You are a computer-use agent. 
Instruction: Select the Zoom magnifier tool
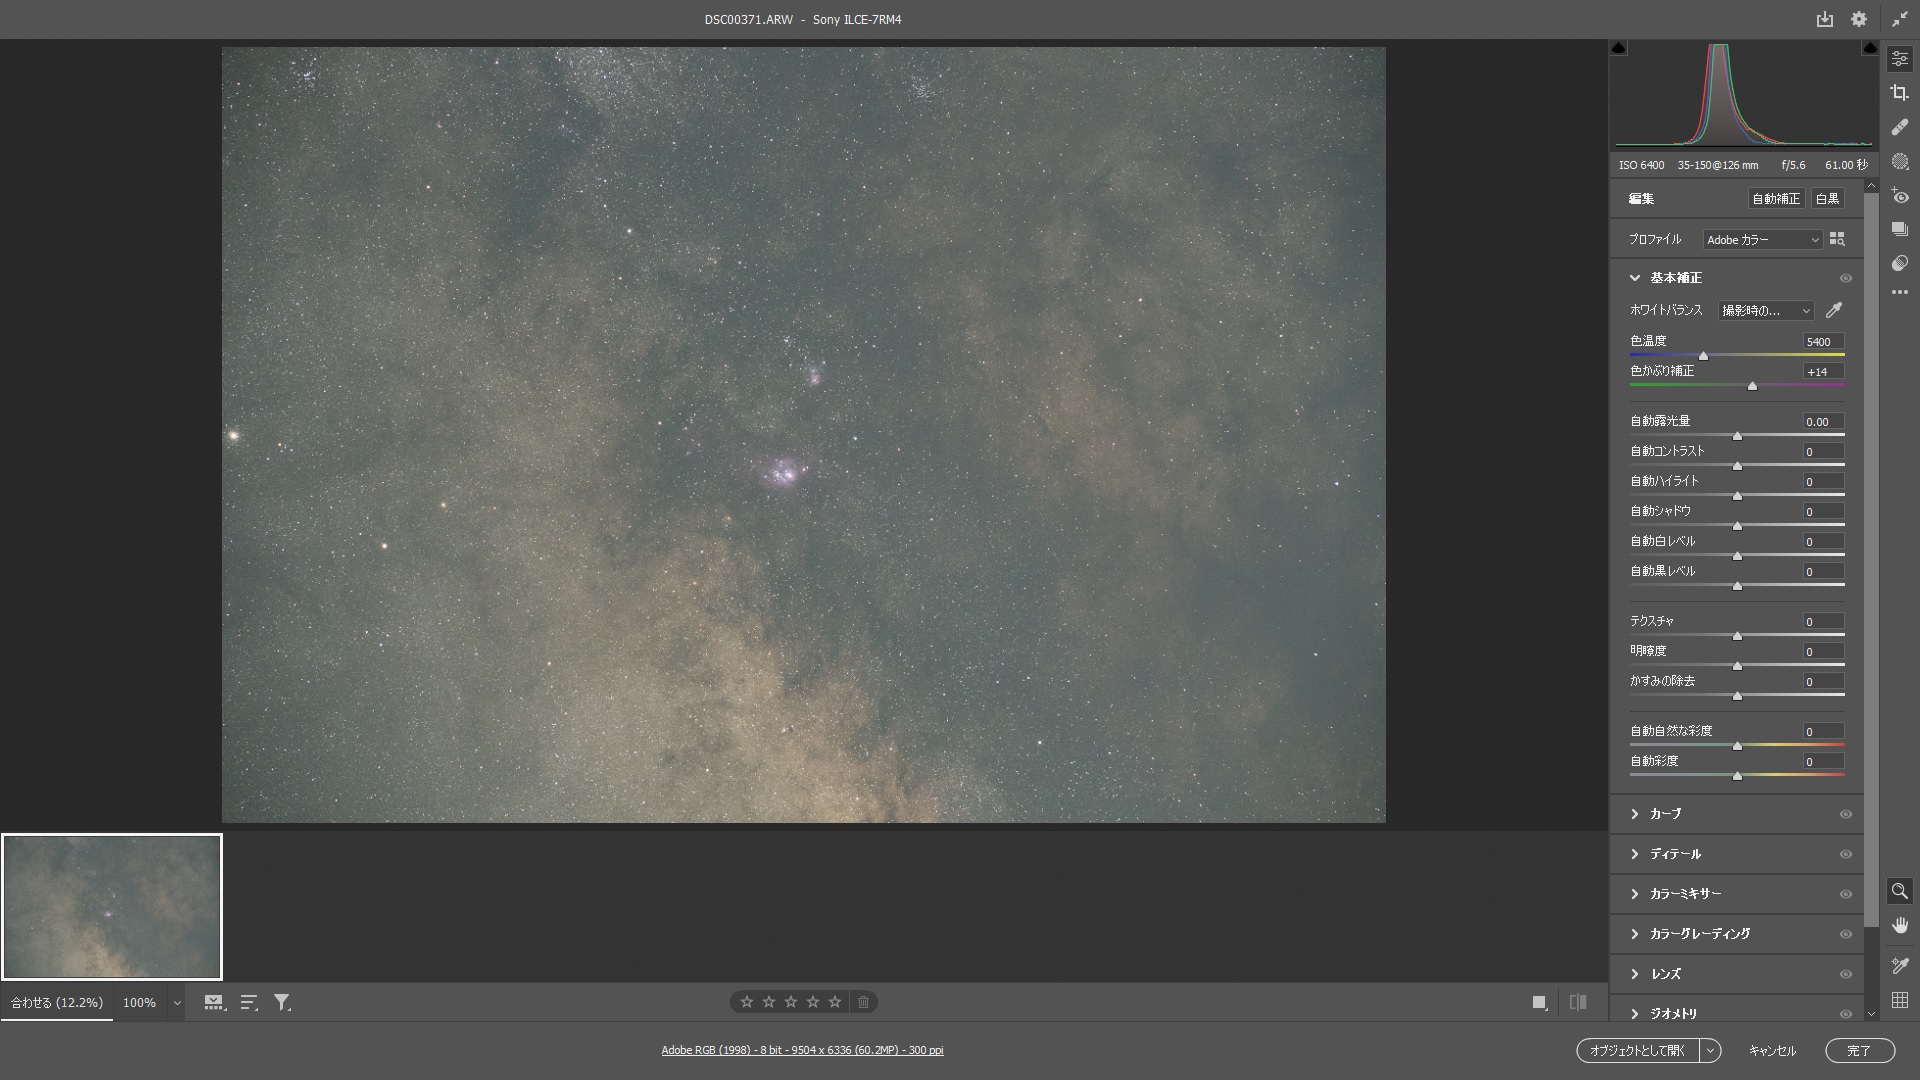[1899, 891]
